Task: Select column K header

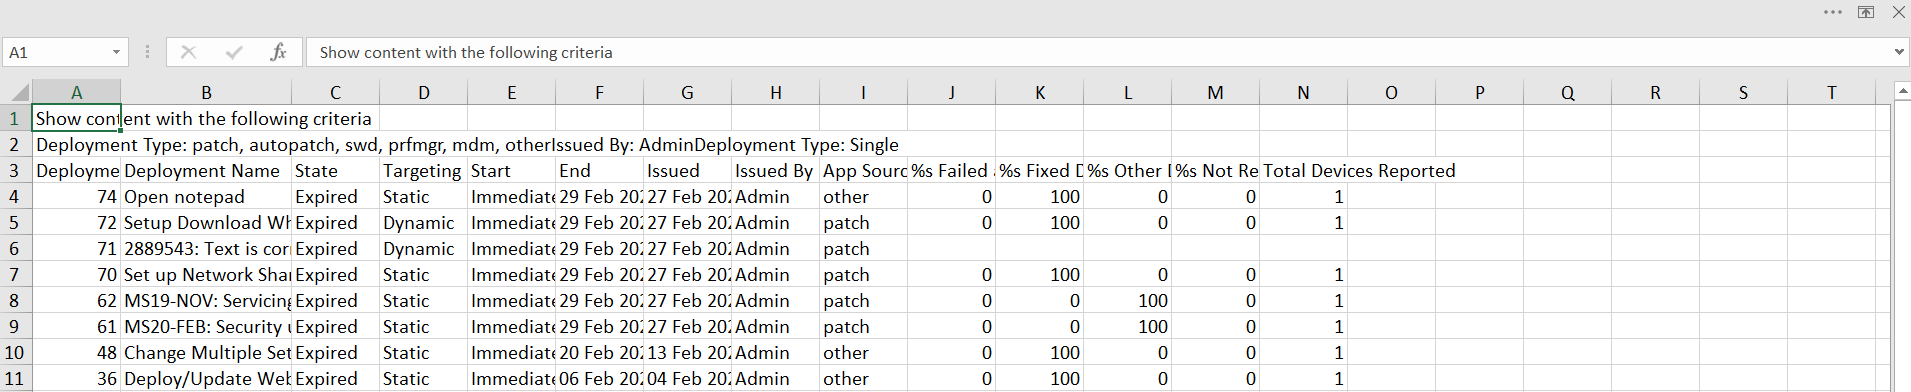Action: point(1039,92)
